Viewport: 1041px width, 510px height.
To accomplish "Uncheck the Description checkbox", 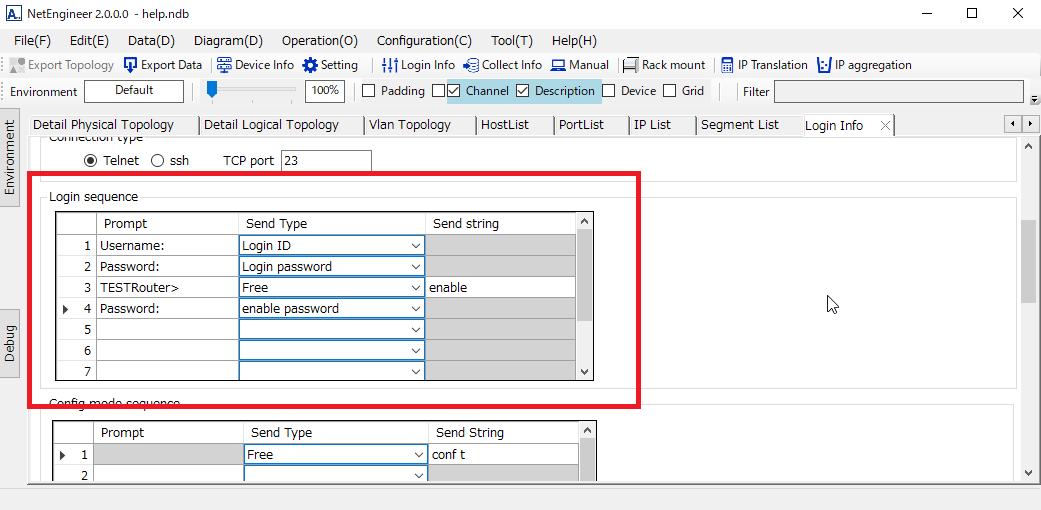I will 522,91.
